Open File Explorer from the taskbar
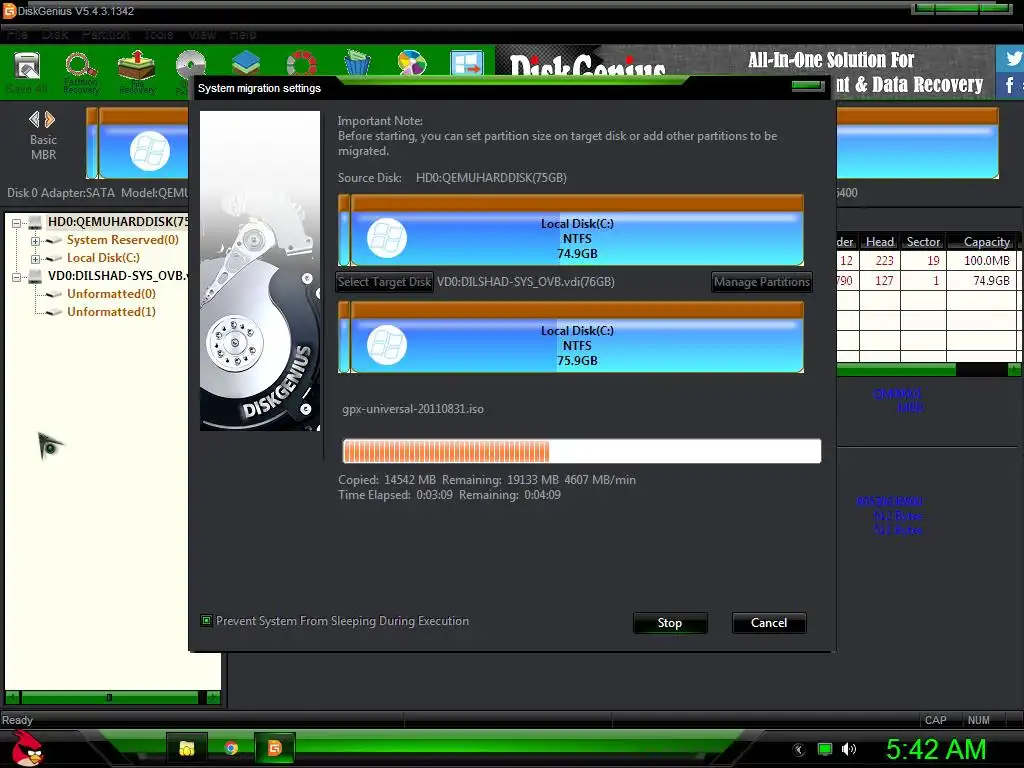The width and height of the screenshot is (1024, 768). [x=187, y=748]
